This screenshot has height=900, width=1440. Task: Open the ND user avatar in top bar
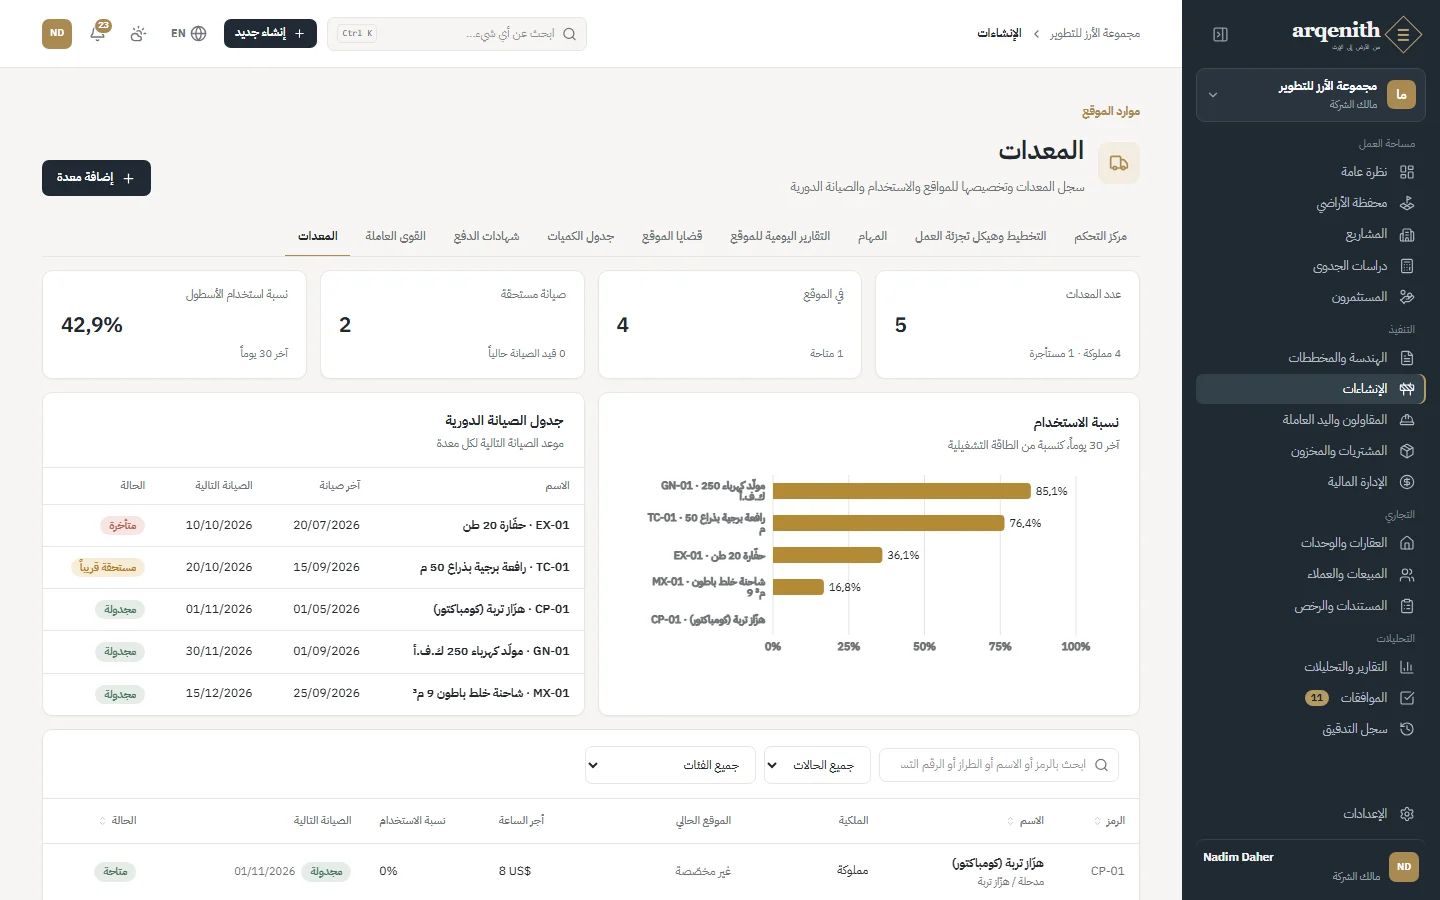[57, 33]
